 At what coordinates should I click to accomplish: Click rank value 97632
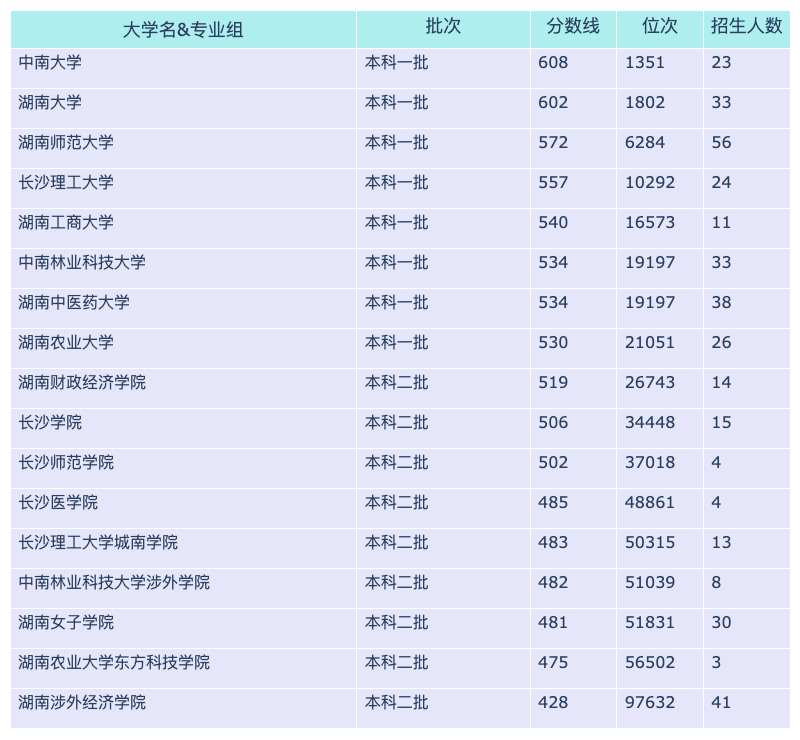click(650, 702)
